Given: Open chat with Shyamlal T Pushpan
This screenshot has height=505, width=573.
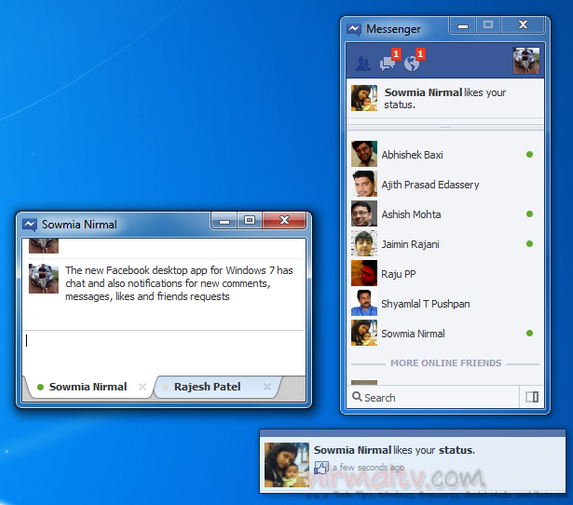Looking at the screenshot, I should [445, 303].
